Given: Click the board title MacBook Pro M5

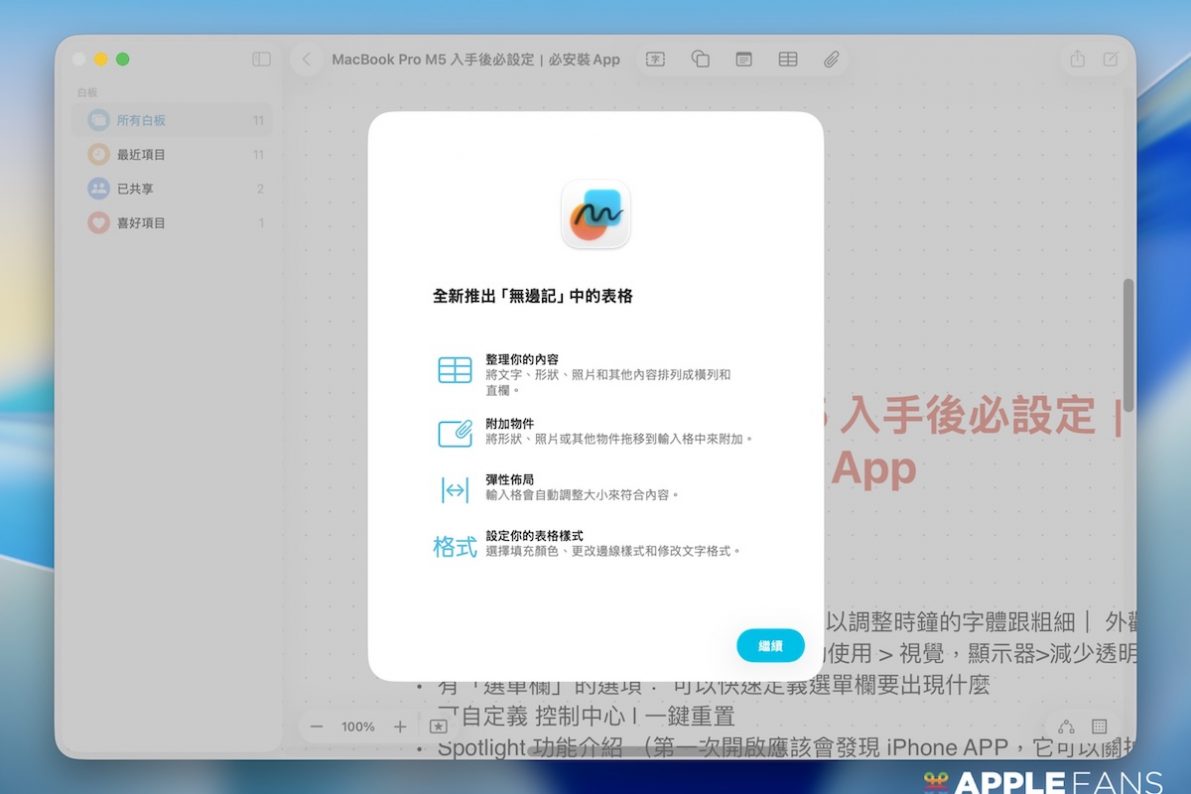Looking at the screenshot, I should pos(476,59).
